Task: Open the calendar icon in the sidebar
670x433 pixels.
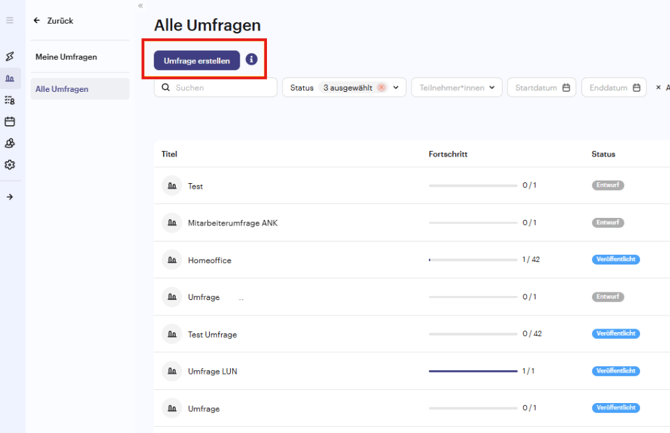Action: click(10, 122)
